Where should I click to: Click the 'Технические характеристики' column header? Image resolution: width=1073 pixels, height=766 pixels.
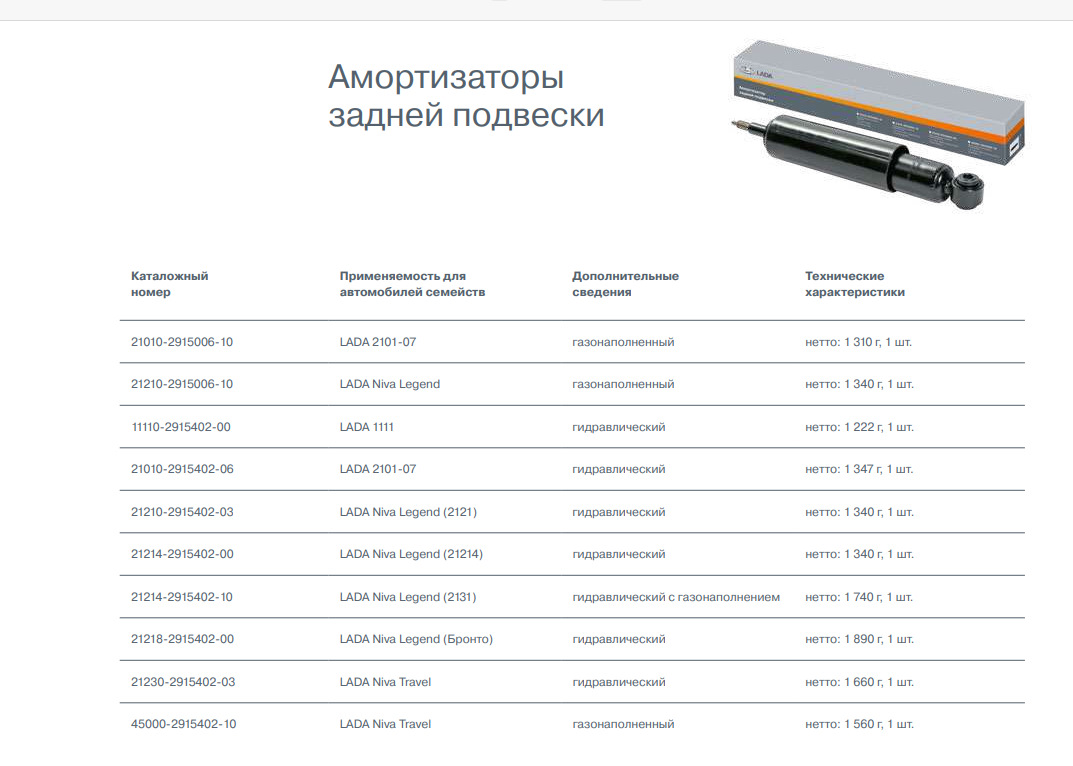pyautogui.click(x=854, y=284)
